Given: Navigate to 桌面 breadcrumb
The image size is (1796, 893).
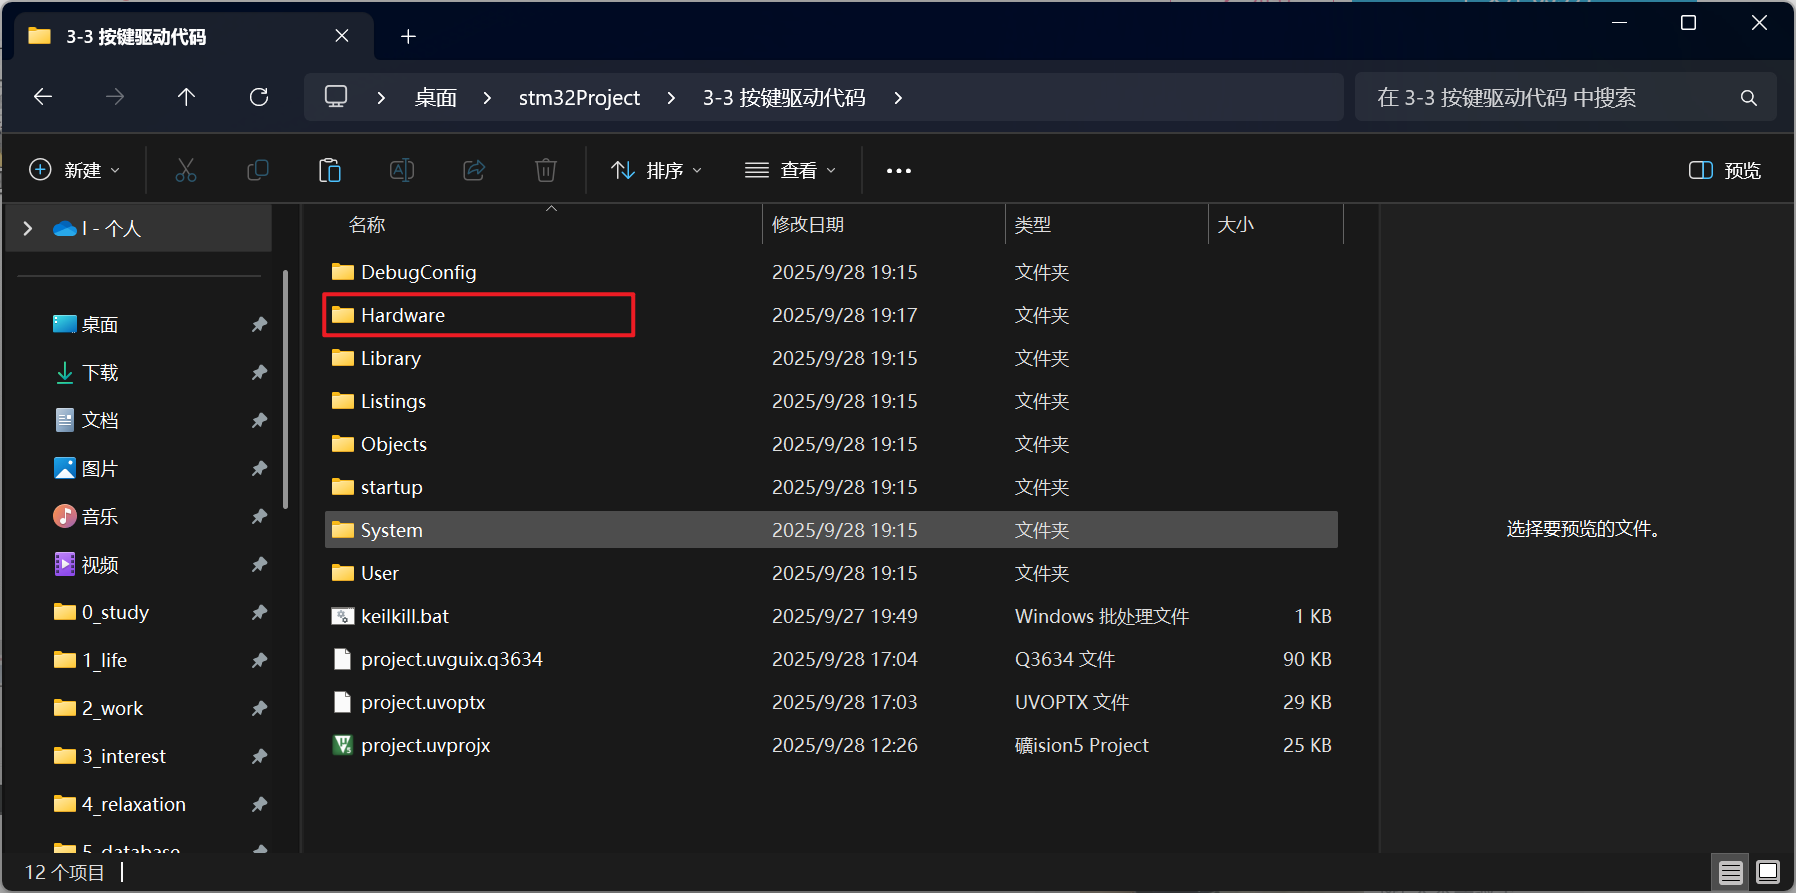Looking at the screenshot, I should 436,98.
